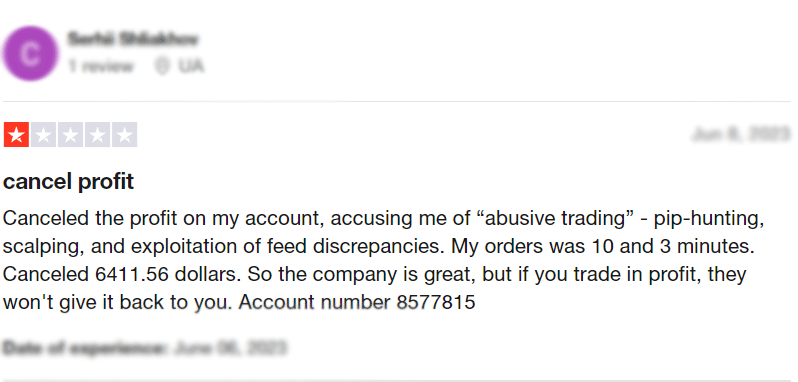Click the blurred "Date of experience" label
This screenshot has width=798, height=382.
point(84,348)
